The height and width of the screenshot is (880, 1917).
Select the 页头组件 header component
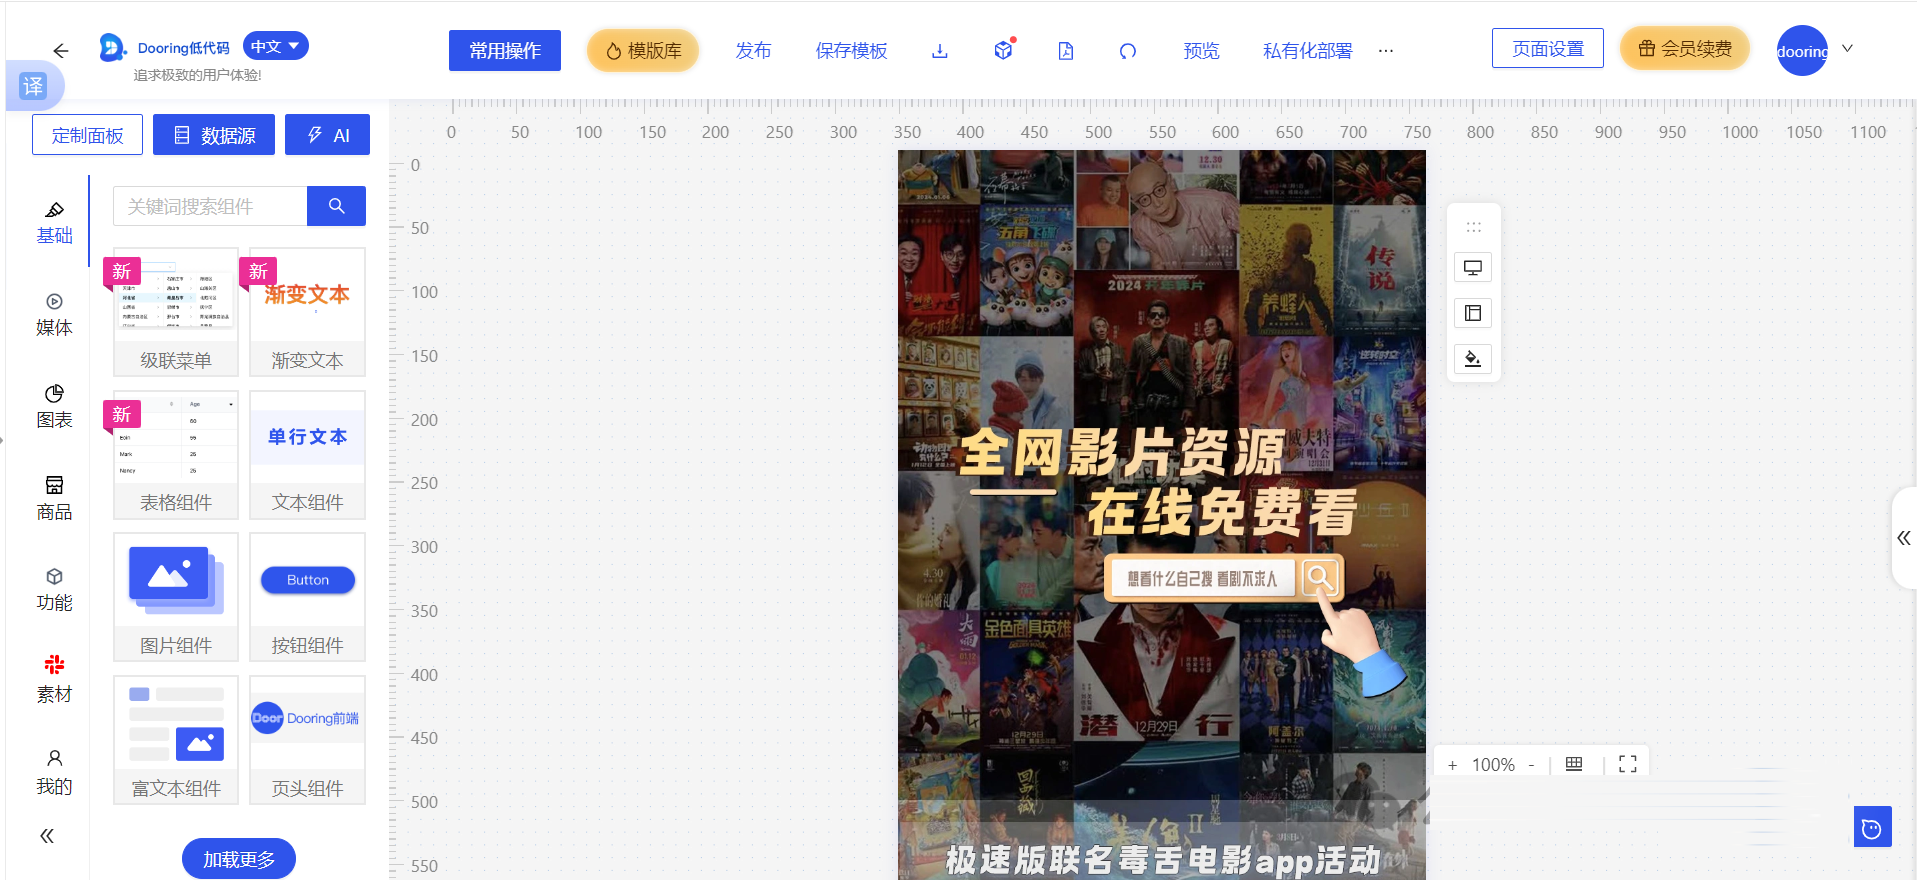click(307, 740)
